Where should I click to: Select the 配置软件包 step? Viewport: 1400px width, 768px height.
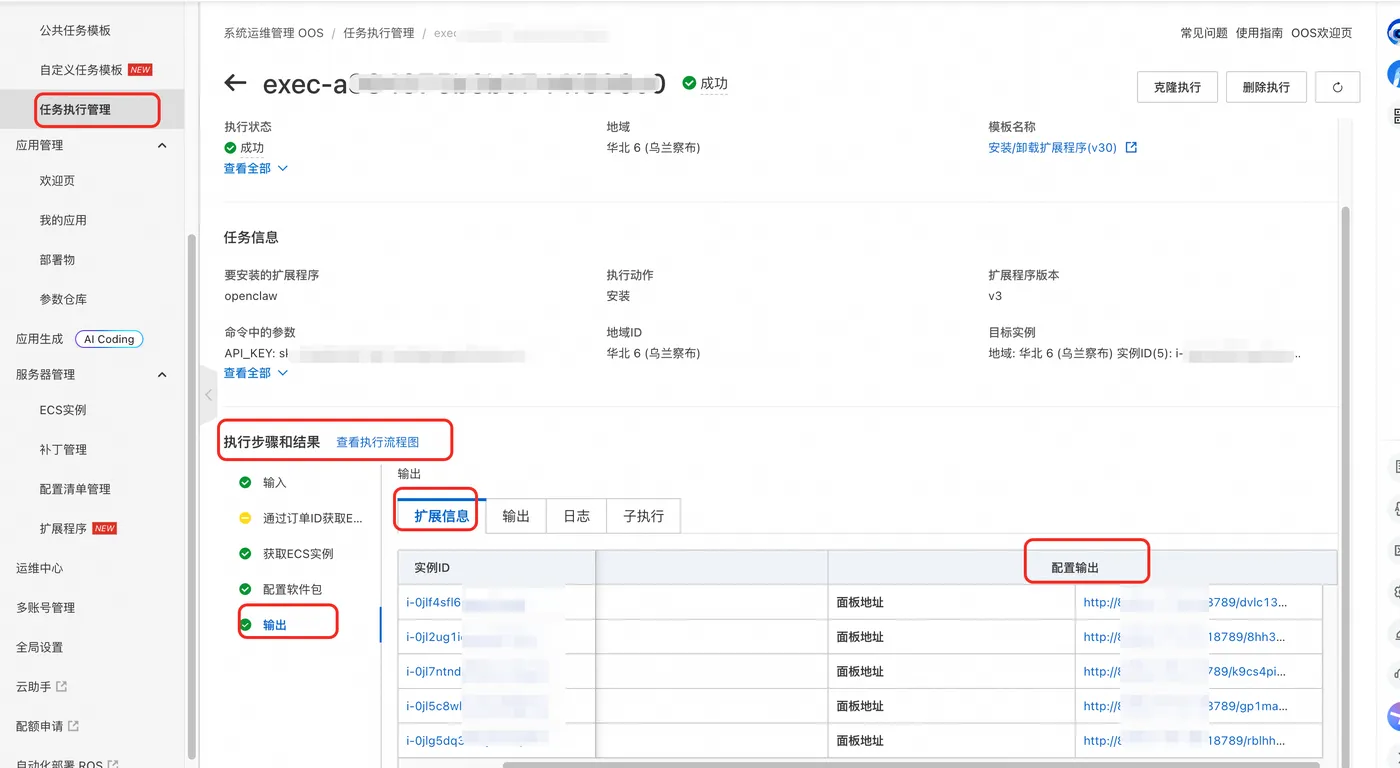point(292,589)
